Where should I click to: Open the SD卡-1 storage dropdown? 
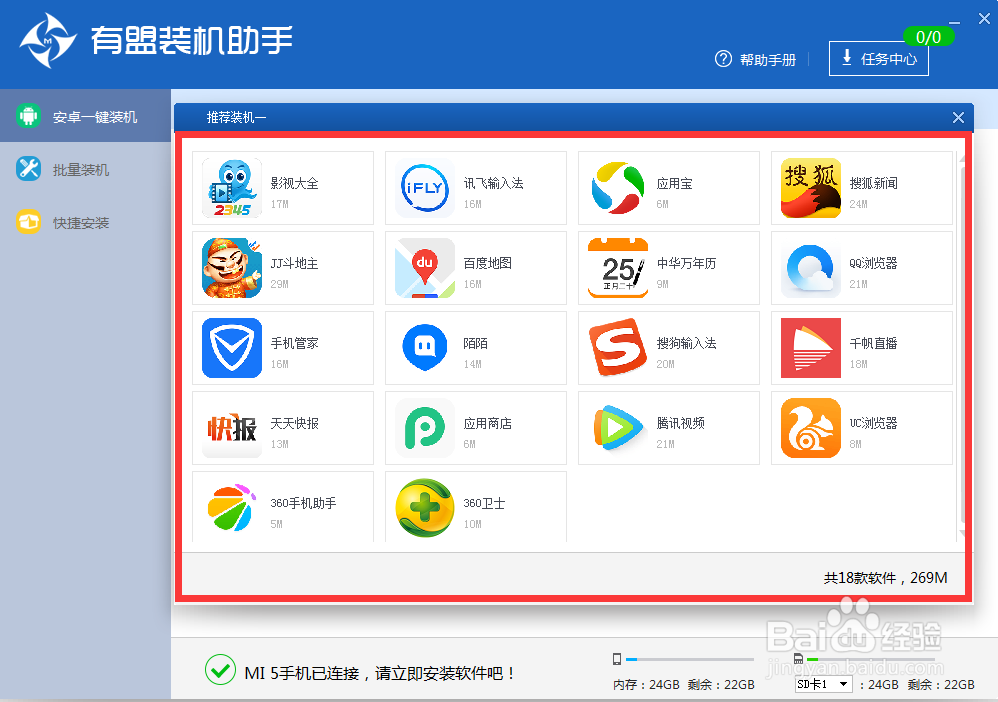[x=823, y=683]
